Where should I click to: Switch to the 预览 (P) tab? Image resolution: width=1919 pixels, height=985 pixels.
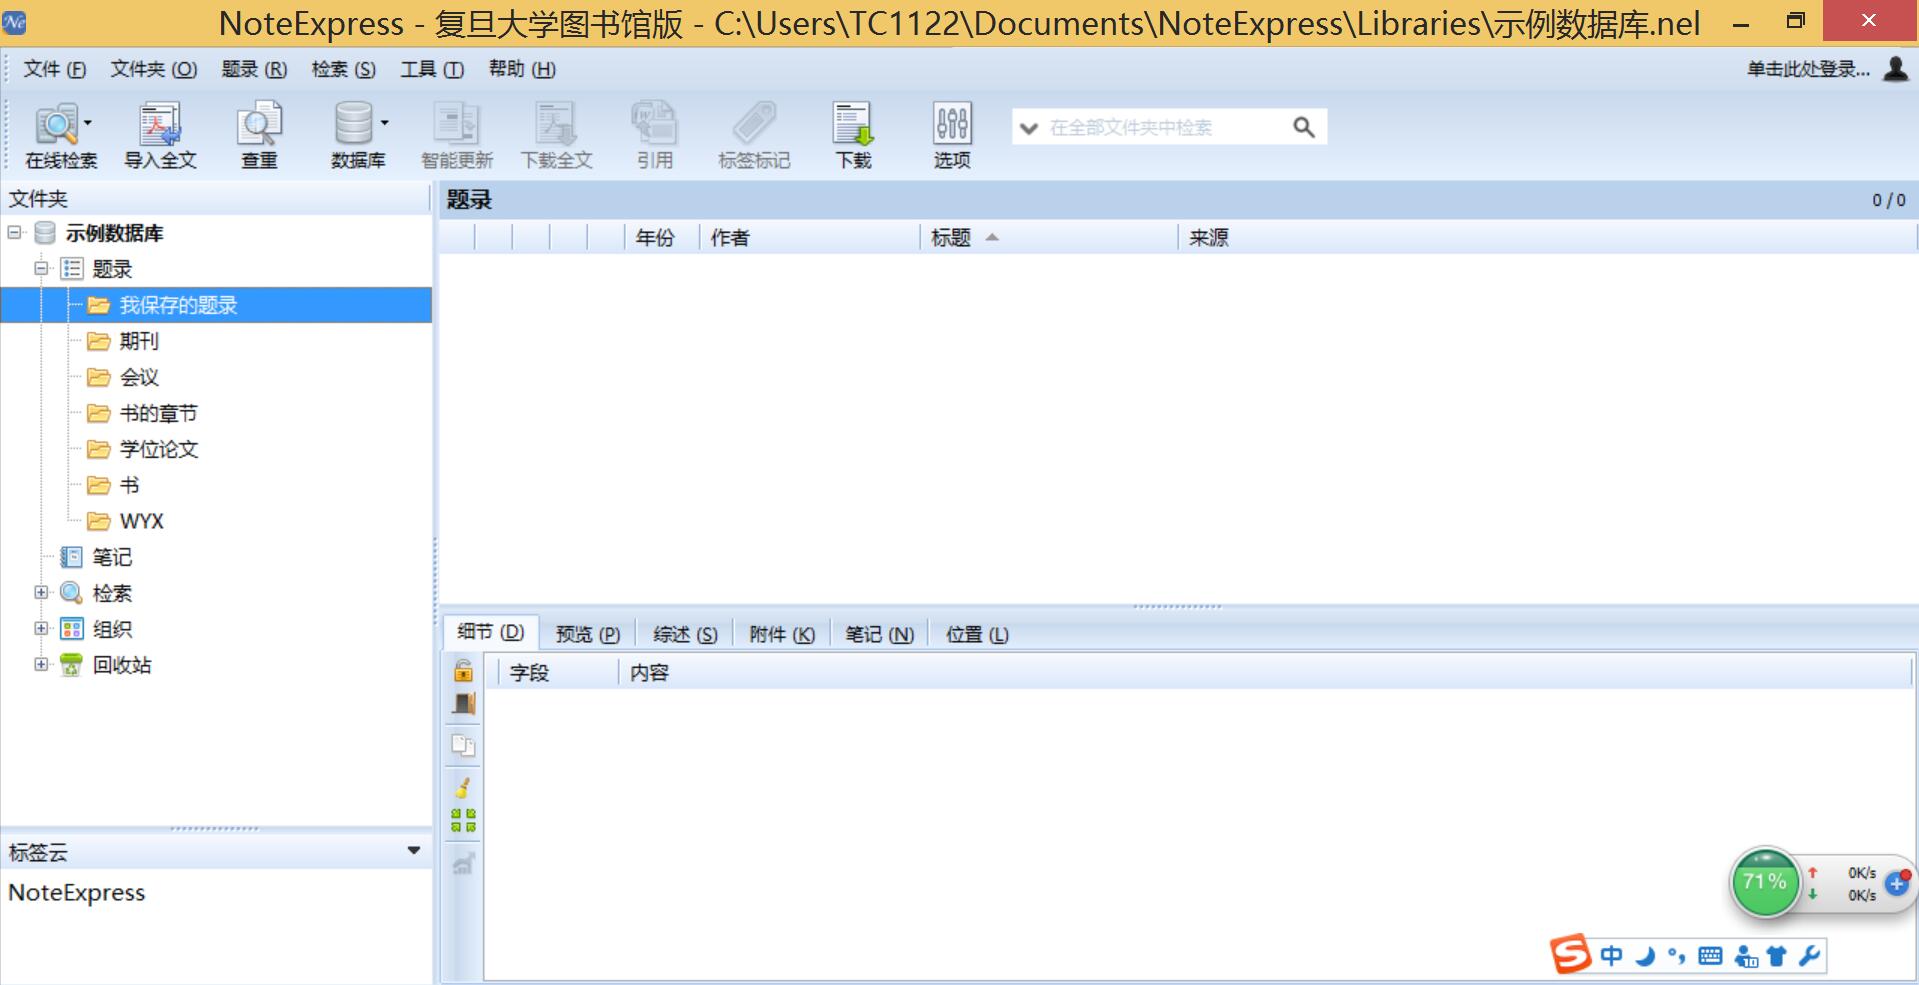point(588,634)
